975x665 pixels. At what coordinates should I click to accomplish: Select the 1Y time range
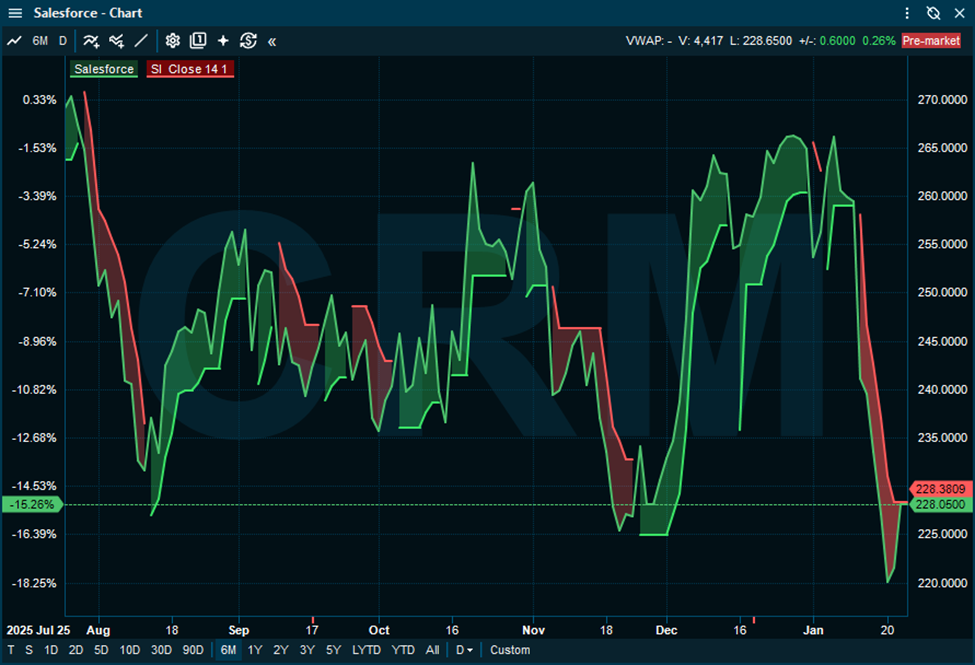(x=255, y=650)
